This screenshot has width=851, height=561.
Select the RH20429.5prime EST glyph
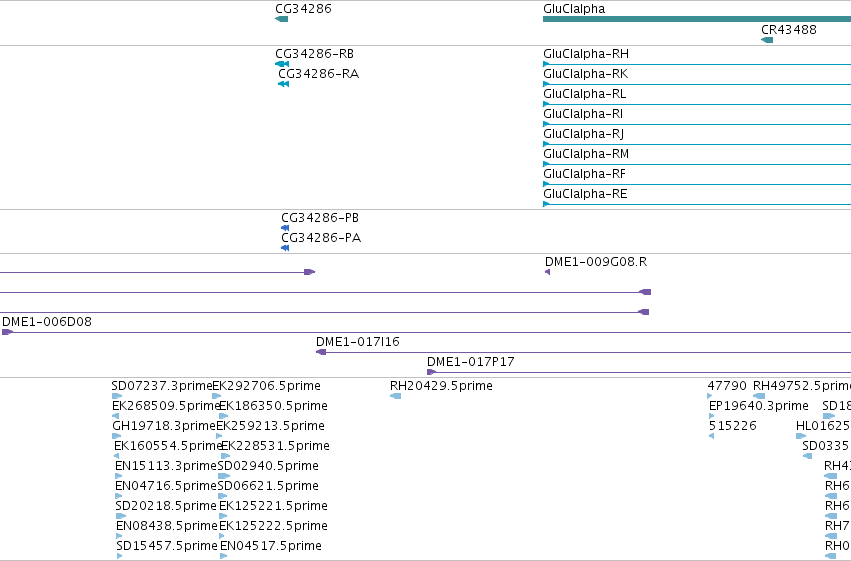396,396
